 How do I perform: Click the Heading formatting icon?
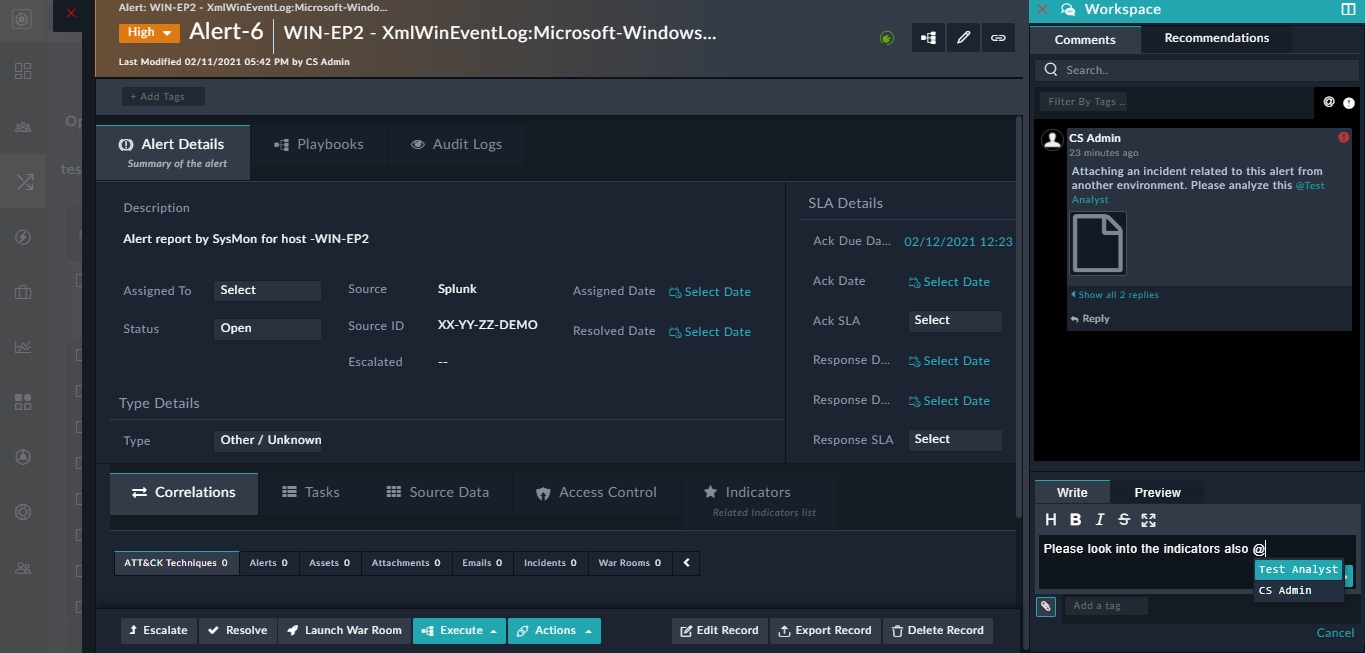point(1051,519)
